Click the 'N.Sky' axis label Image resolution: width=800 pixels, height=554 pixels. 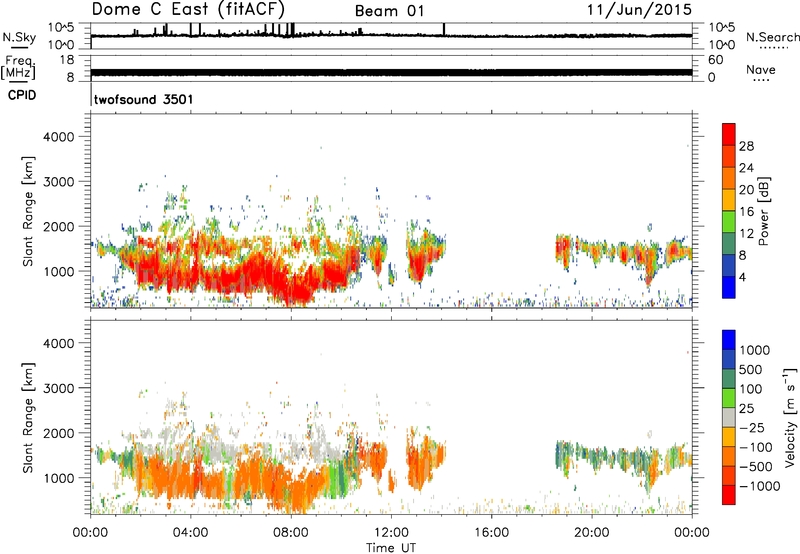coord(19,37)
